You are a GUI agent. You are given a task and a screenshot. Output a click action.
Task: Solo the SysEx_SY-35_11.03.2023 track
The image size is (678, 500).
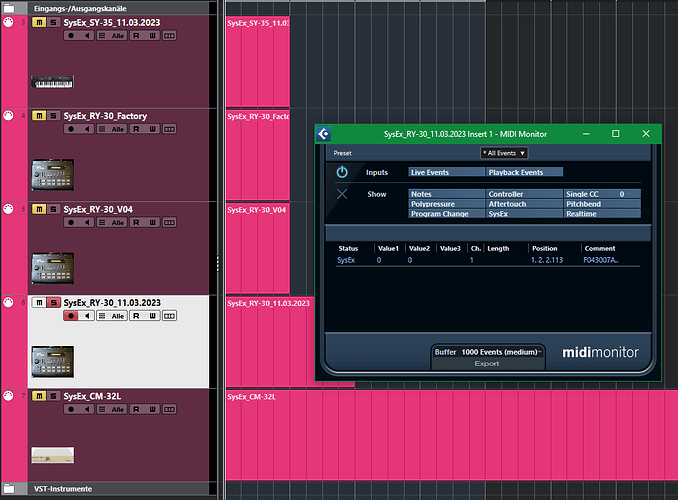53,22
